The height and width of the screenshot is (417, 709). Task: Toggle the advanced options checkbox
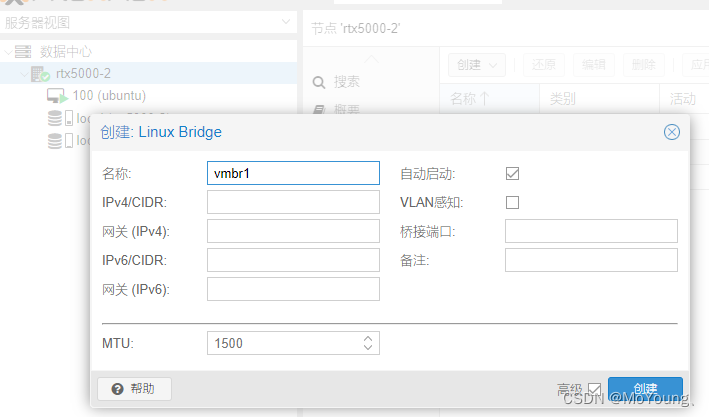click(x=595, y=389)
